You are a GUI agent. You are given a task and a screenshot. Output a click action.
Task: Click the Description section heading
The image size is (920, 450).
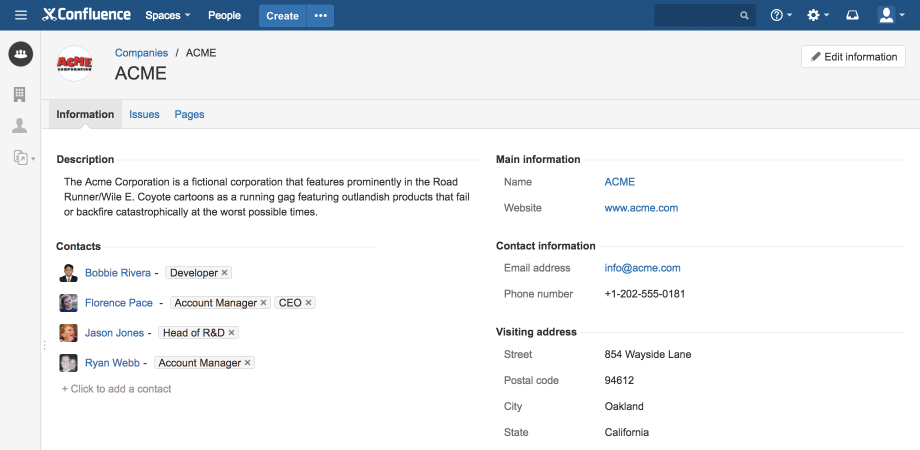(85, 160)
